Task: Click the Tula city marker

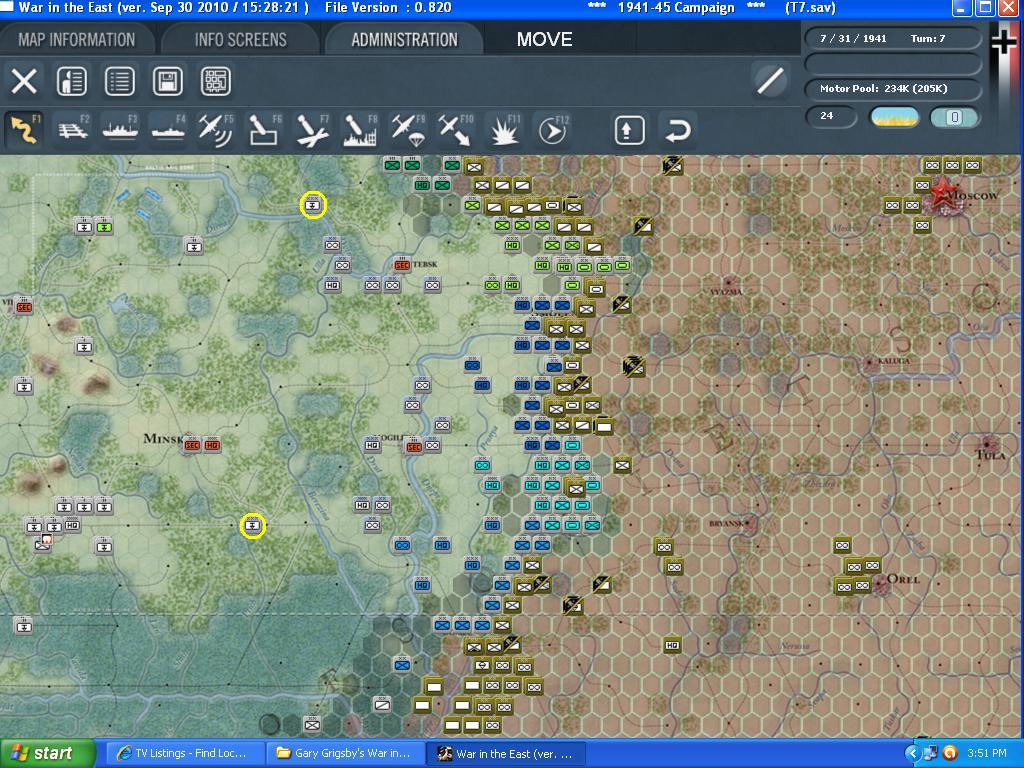Action: (987, 443)
